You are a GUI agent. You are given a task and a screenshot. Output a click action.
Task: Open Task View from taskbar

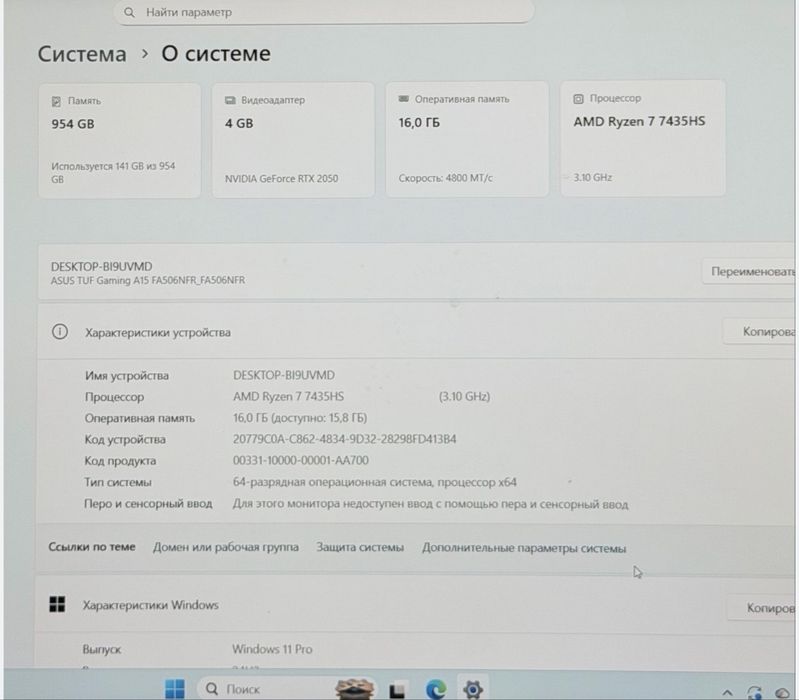(x=397, y=690)
